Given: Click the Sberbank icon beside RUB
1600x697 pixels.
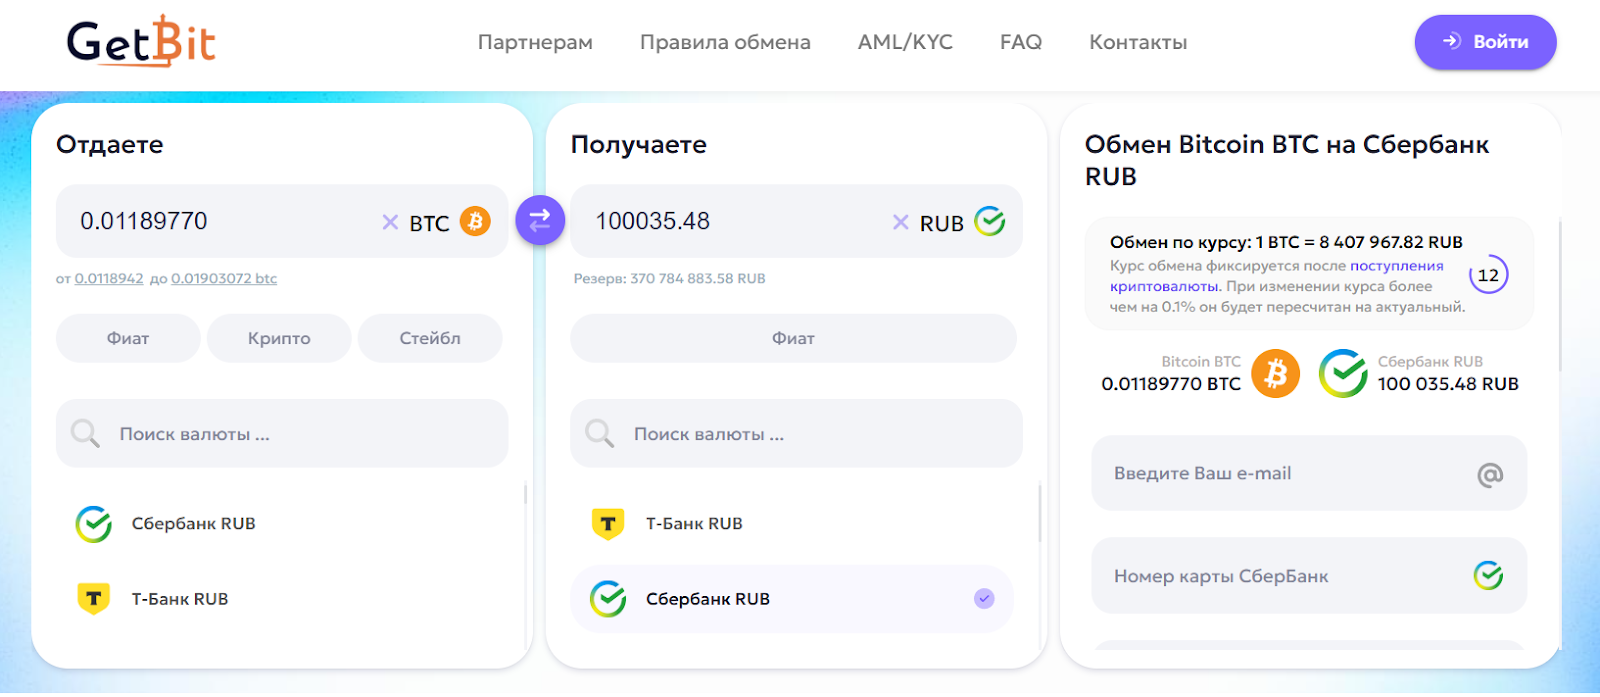Looking at the screenshot, I should tap(989, 221).
